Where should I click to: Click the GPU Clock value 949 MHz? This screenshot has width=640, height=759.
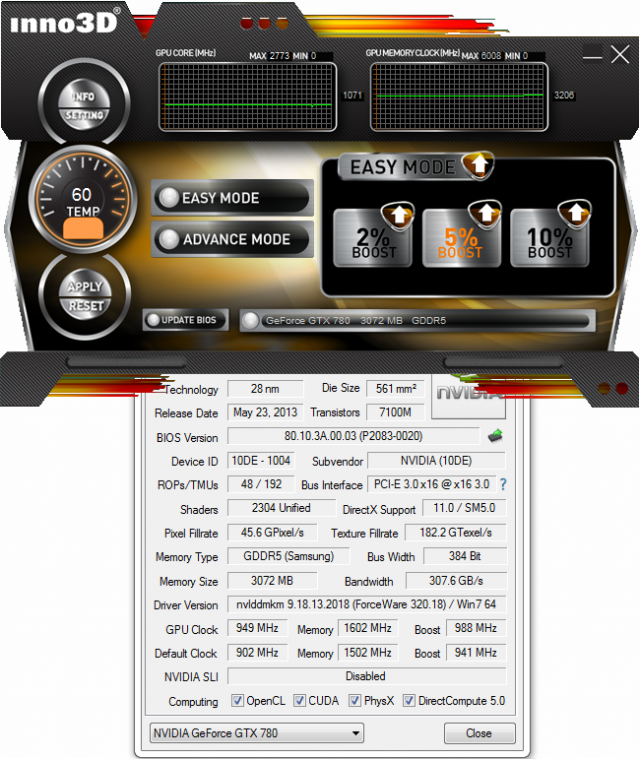click(257, 628)
